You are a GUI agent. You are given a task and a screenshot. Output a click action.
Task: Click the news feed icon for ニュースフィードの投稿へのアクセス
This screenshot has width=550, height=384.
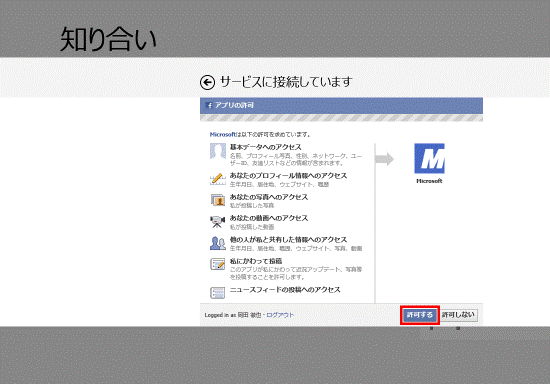pos(217,293)
